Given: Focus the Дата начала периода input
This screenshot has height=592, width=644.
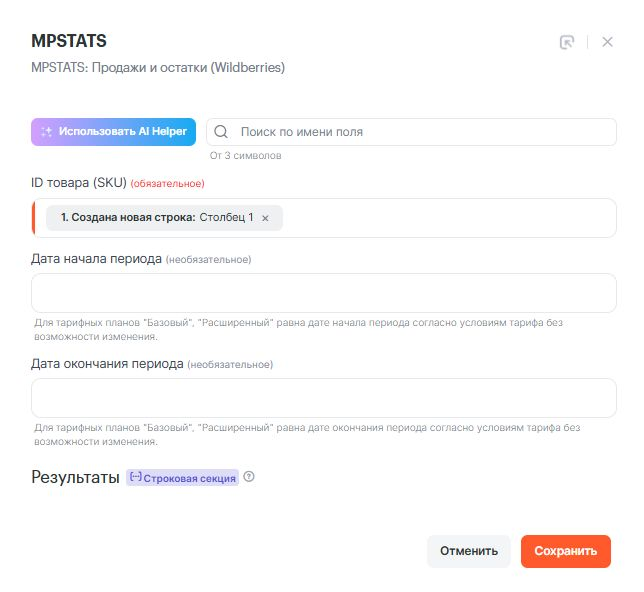Looking at the screenshot, I should point(324,293).
